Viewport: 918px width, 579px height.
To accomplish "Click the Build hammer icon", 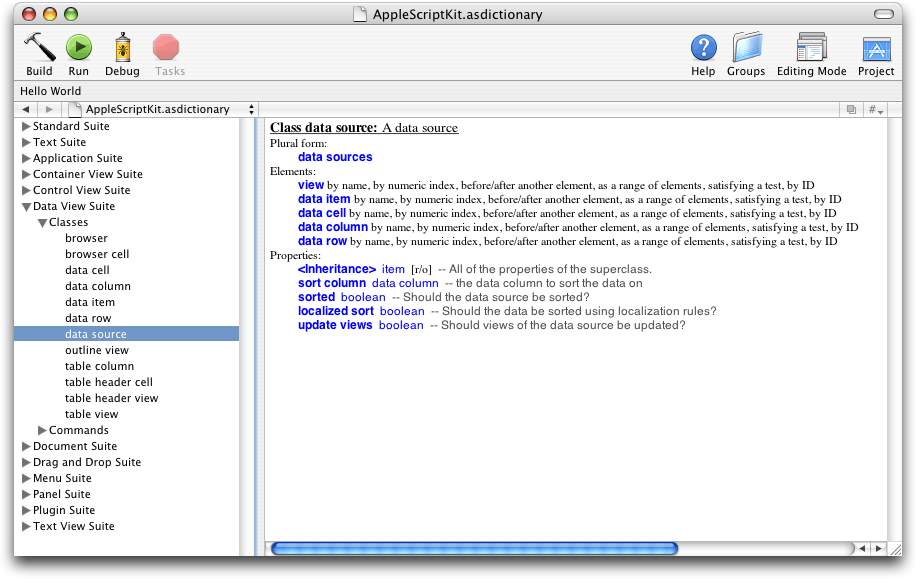I will pyautogui.click(x=39, y=45).
